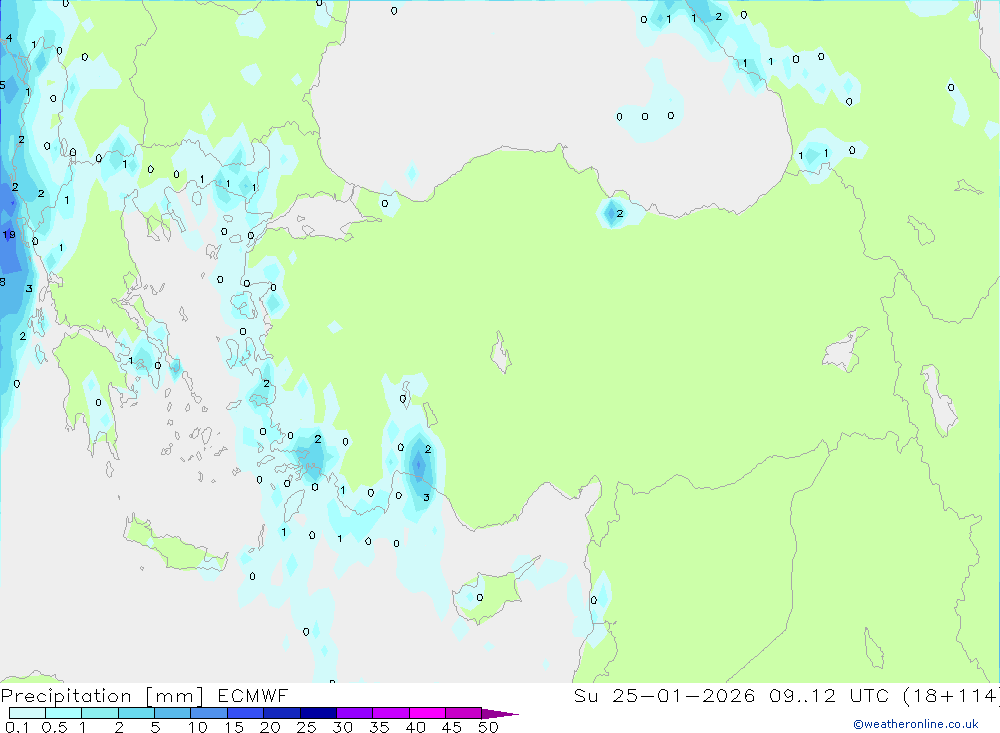Select the 15–20 mm royal blue swatch
The image size is (1000, 733).
click(x=246, y=713)
